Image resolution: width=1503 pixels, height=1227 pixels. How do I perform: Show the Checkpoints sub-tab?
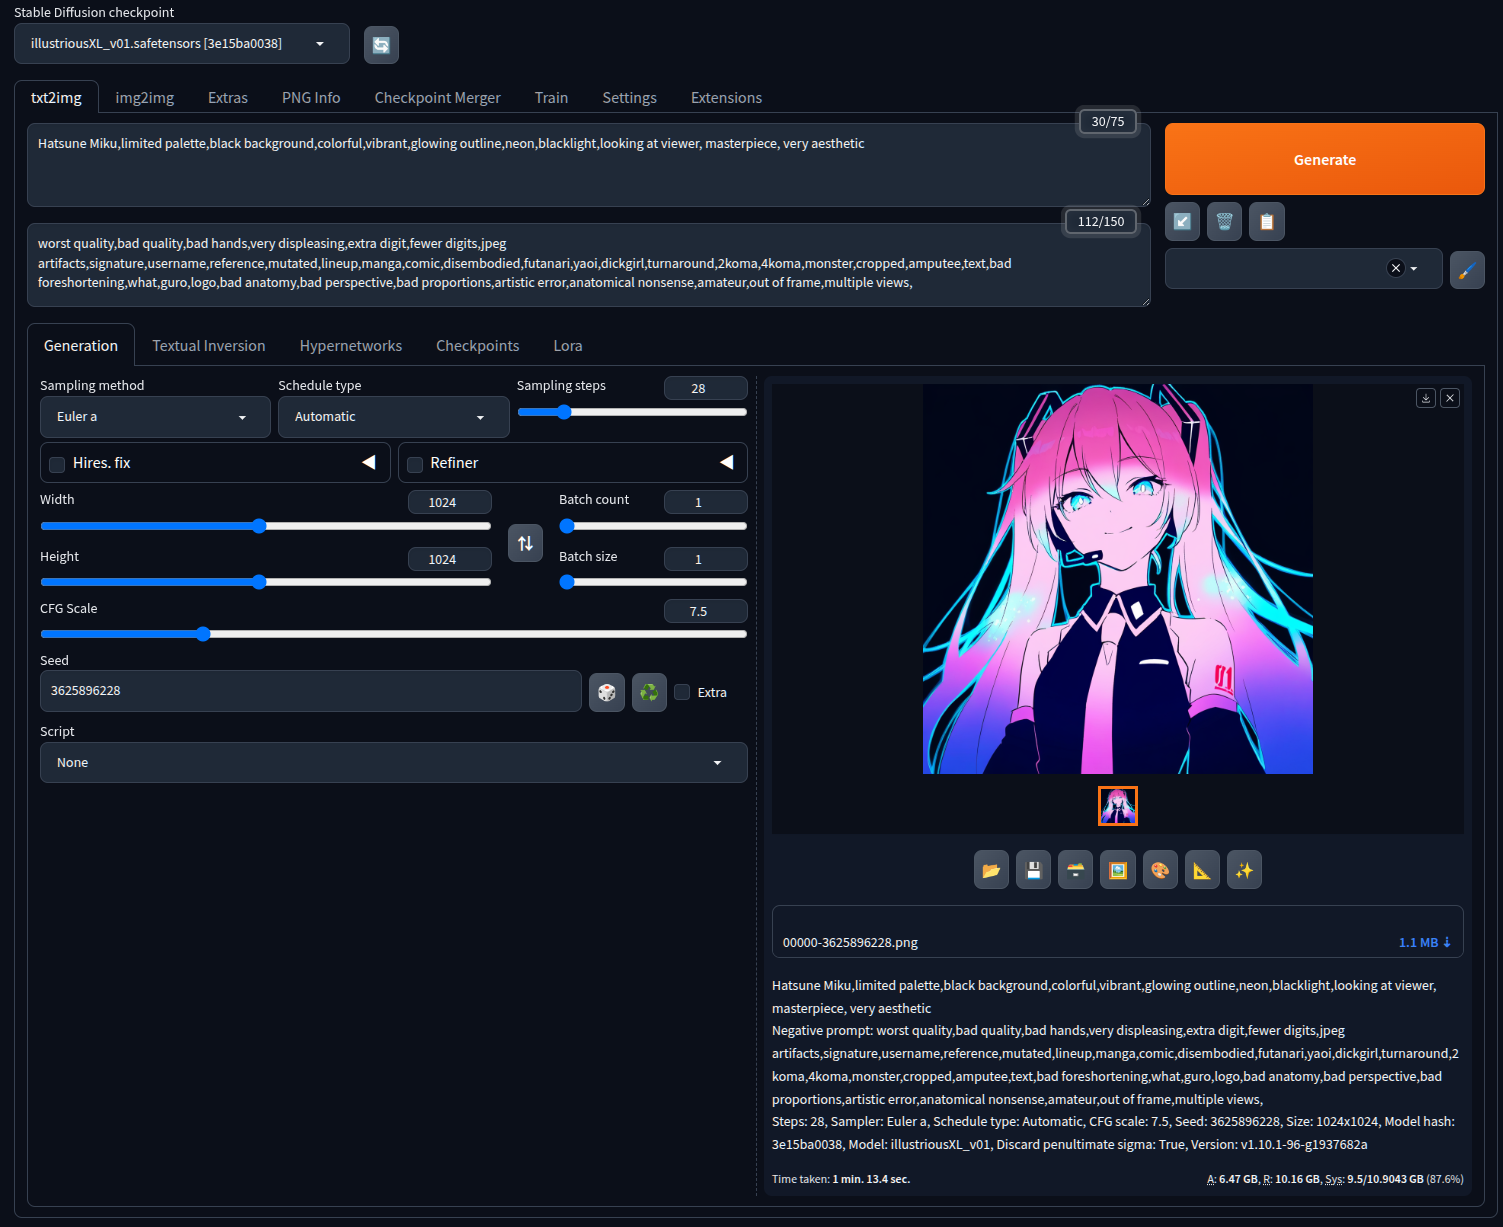(x=478, y=346)
